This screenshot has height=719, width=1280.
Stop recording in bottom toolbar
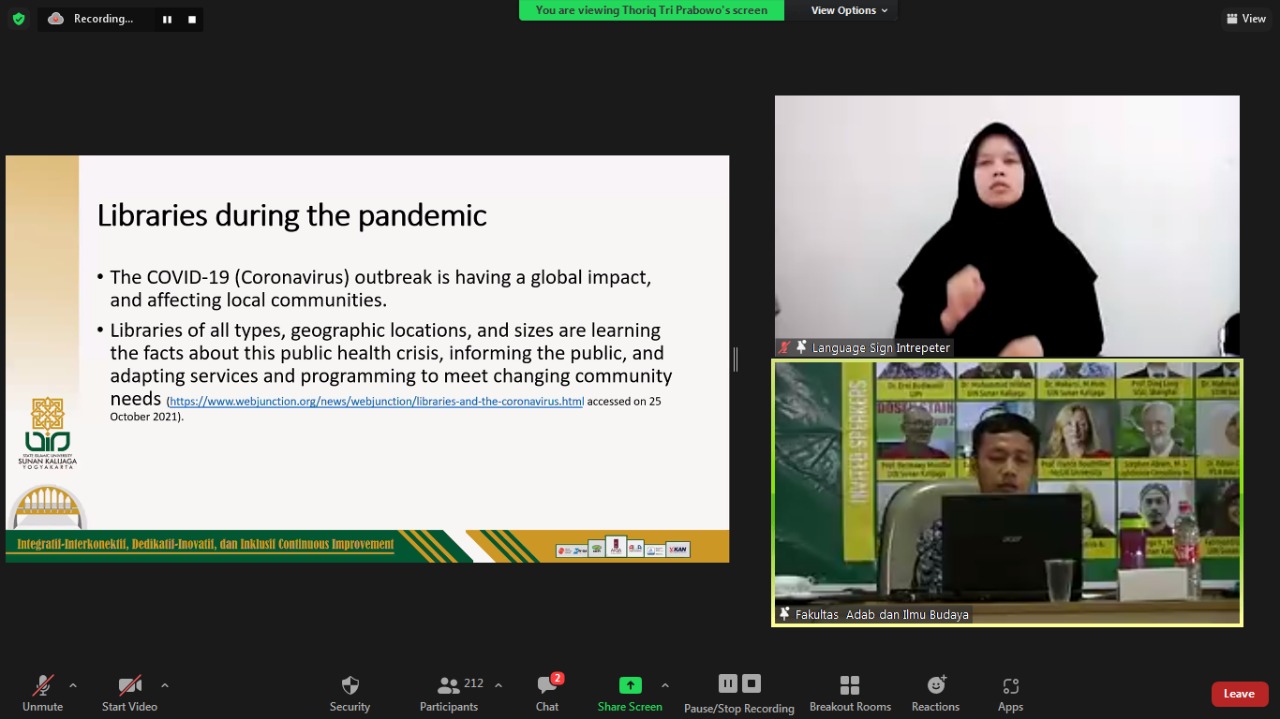pos(752,684)
